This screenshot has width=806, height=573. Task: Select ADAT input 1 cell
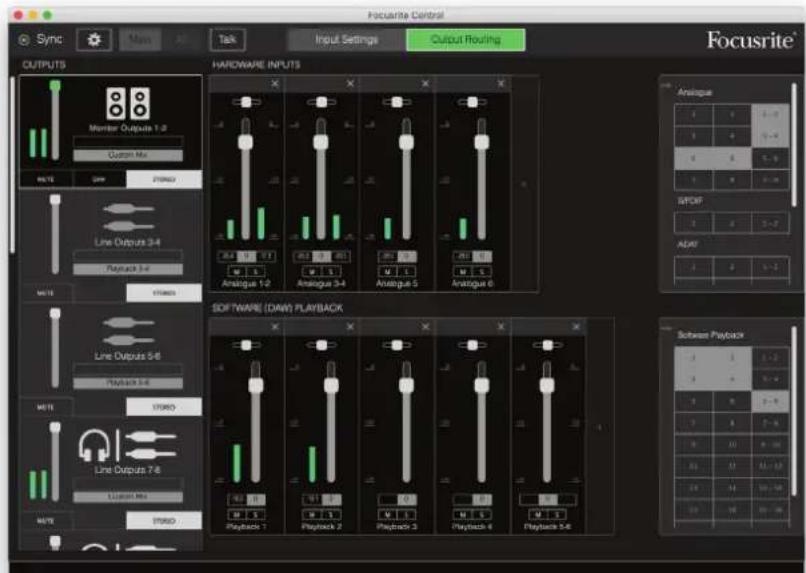click(x=693, y=267)
